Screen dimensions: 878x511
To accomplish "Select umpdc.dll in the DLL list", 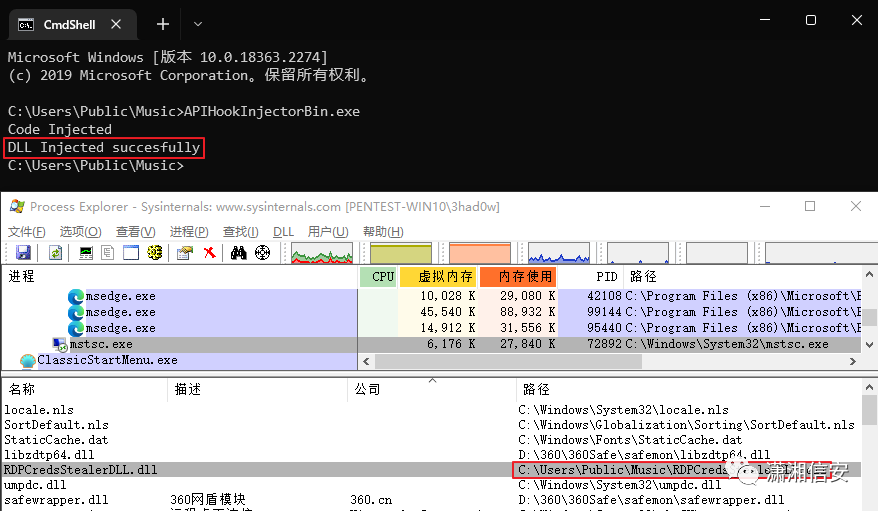I will 431,485.
